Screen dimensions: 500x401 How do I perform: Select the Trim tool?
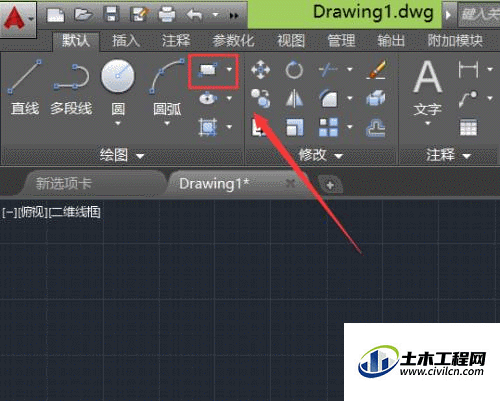(328, 70)
